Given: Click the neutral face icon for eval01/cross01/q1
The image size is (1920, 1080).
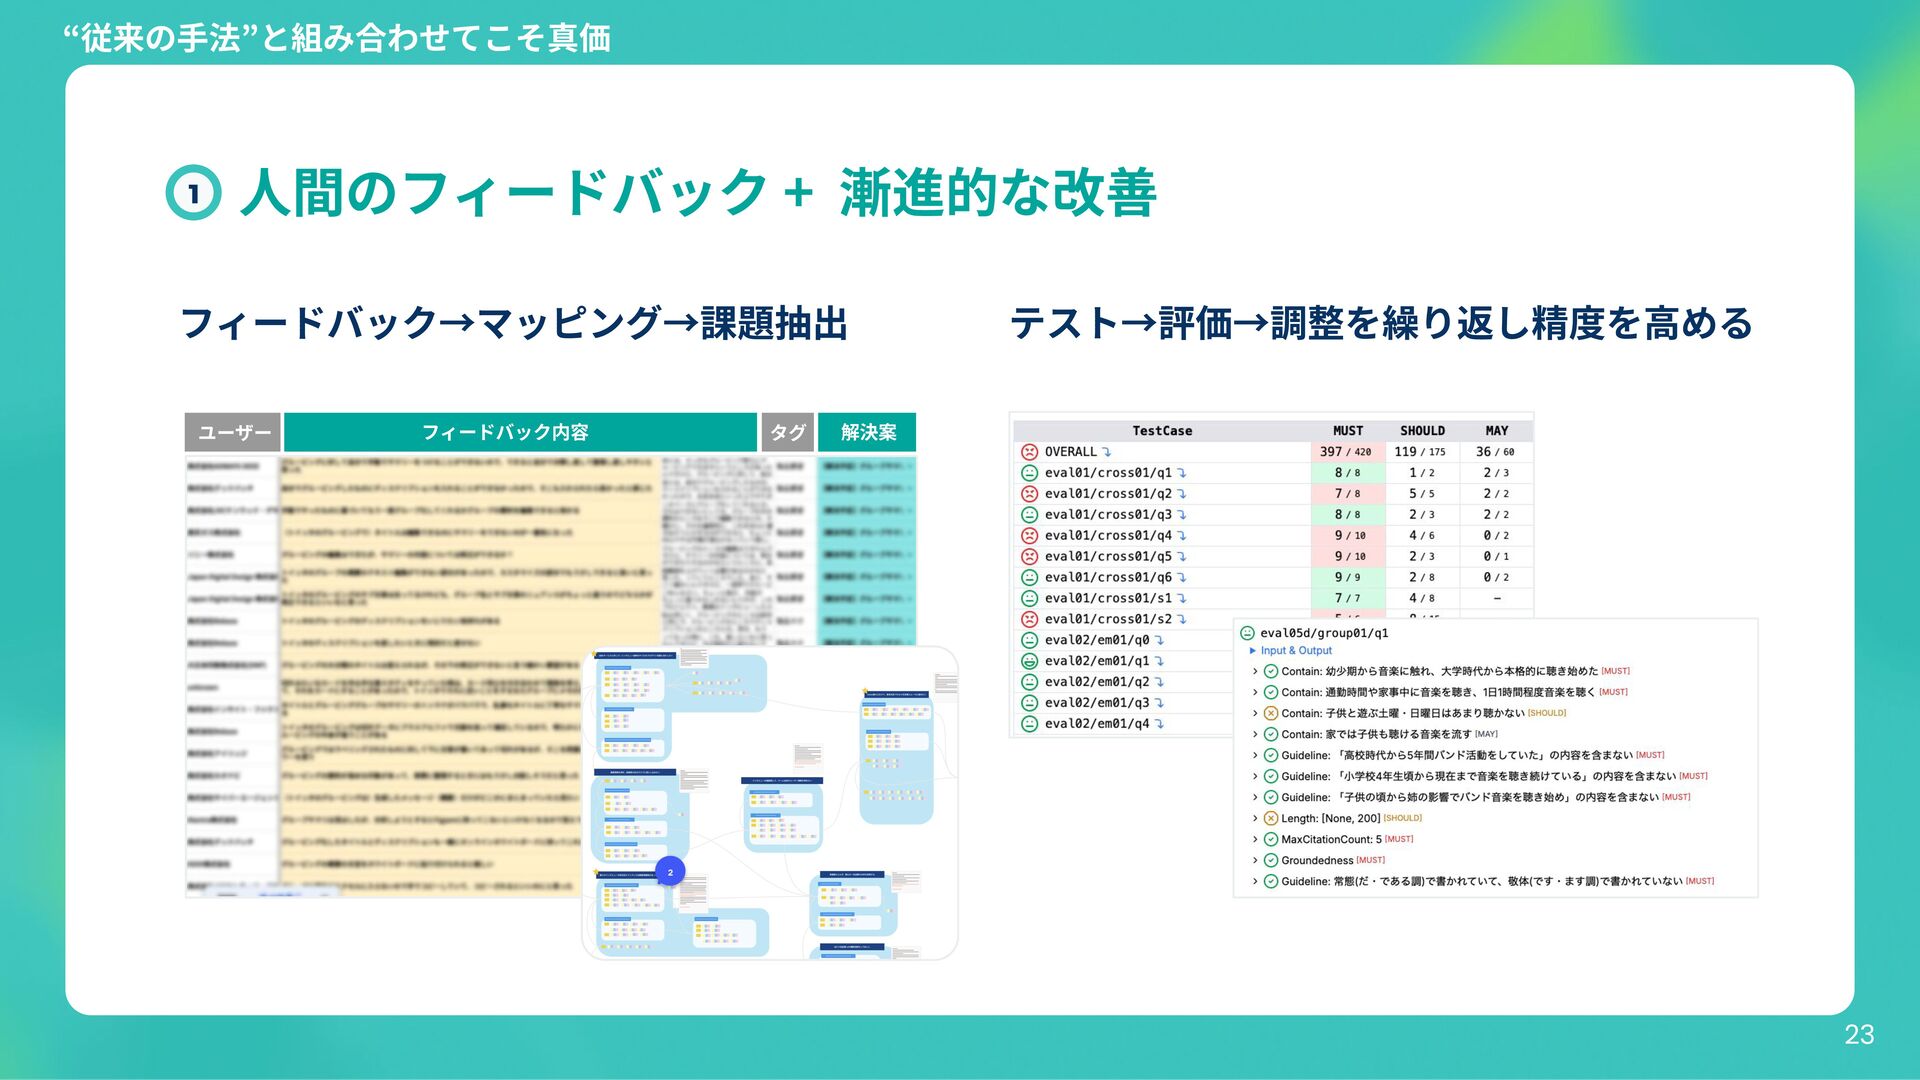Looking at the screenshot, I should point(1029,473).
